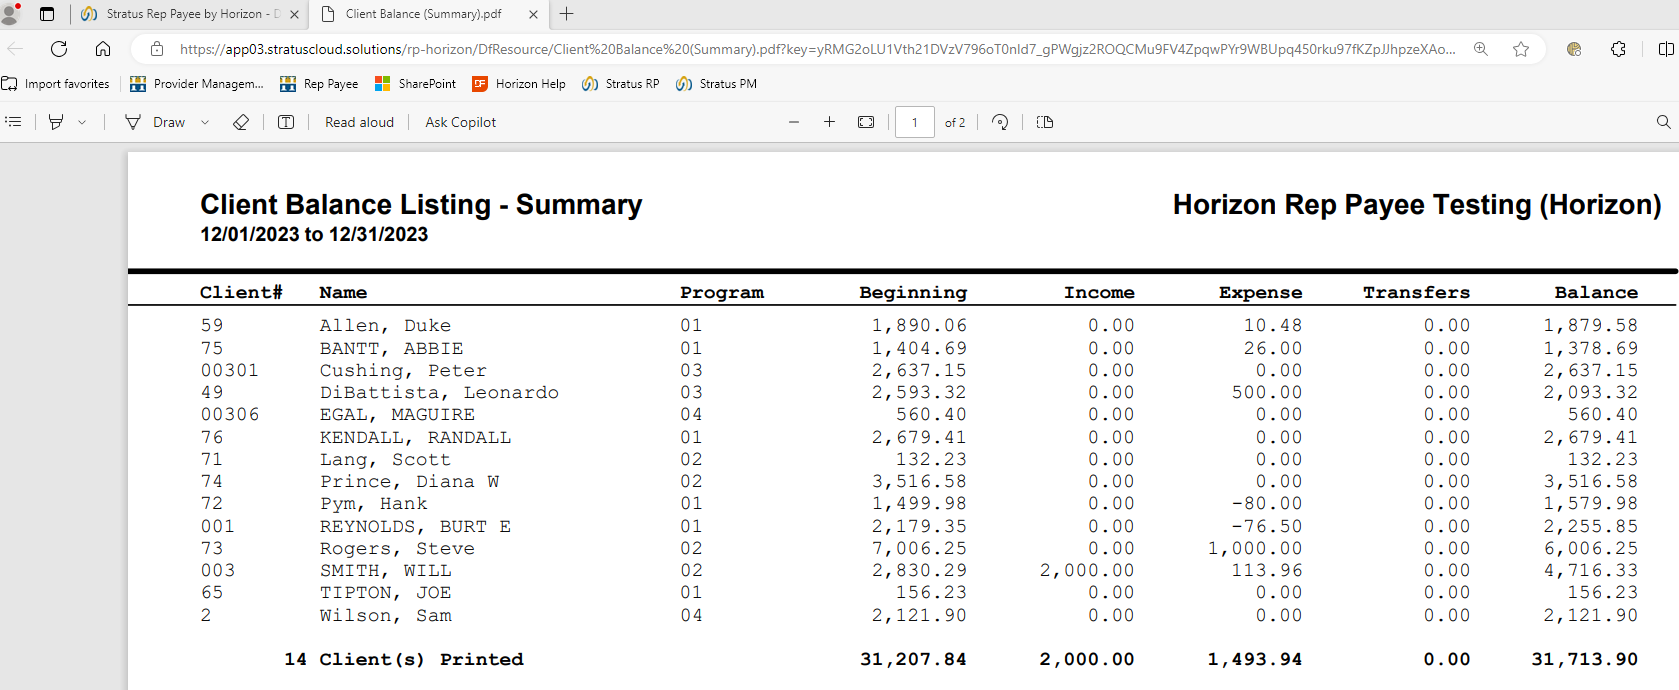Add page to favorites with star icon

(1521, 49)
